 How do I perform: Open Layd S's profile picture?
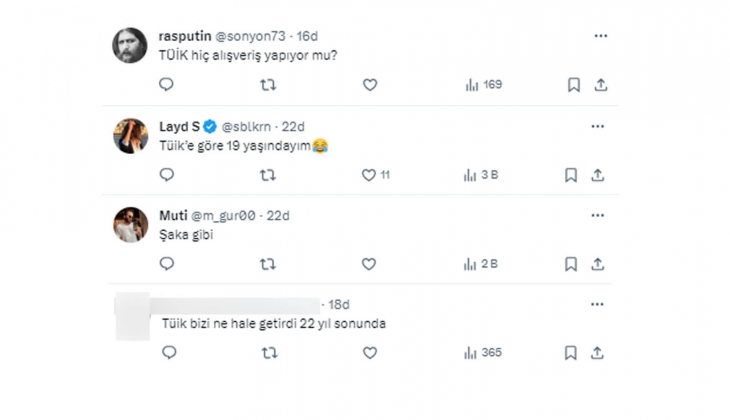pos(130,135)
